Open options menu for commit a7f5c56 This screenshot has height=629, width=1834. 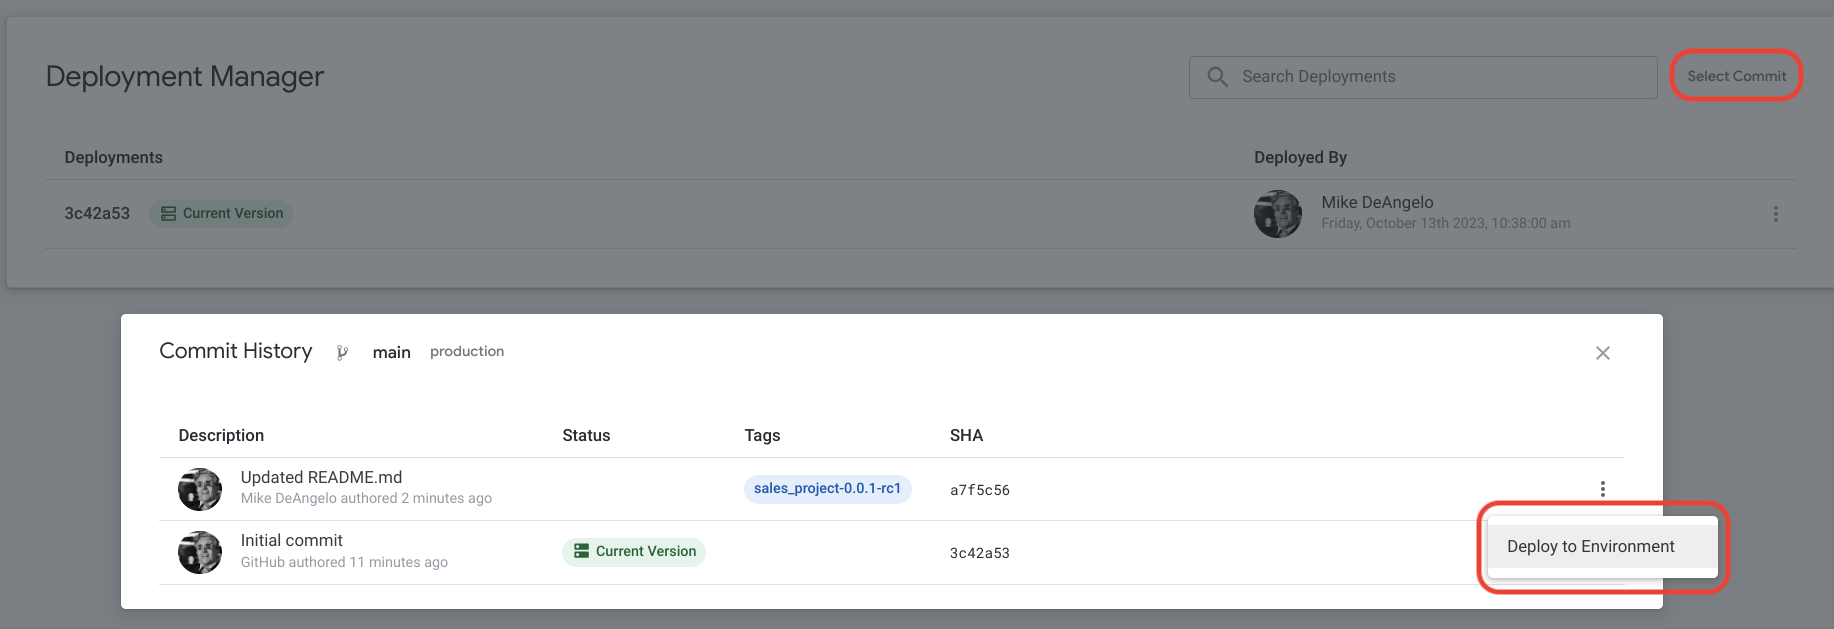[1602, 489]
